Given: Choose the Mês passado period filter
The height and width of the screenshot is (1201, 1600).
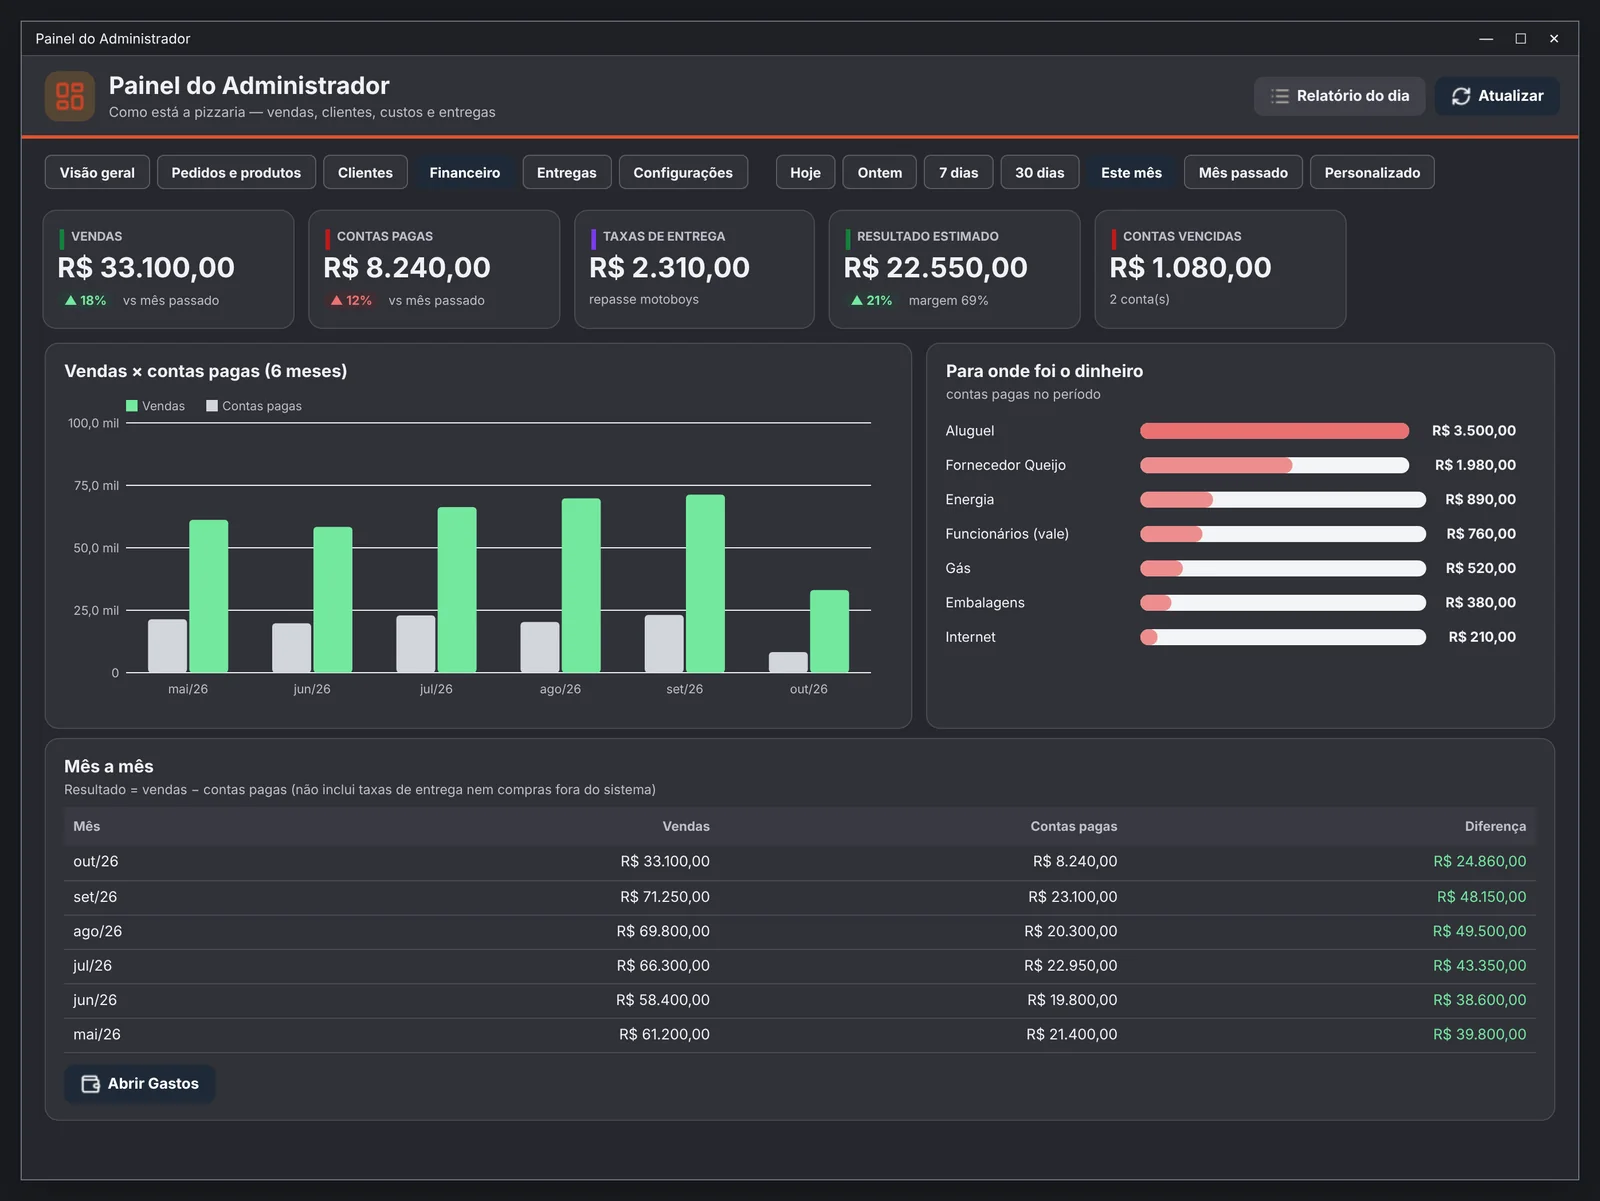Looking at the screenshot, I should 1243,172.
